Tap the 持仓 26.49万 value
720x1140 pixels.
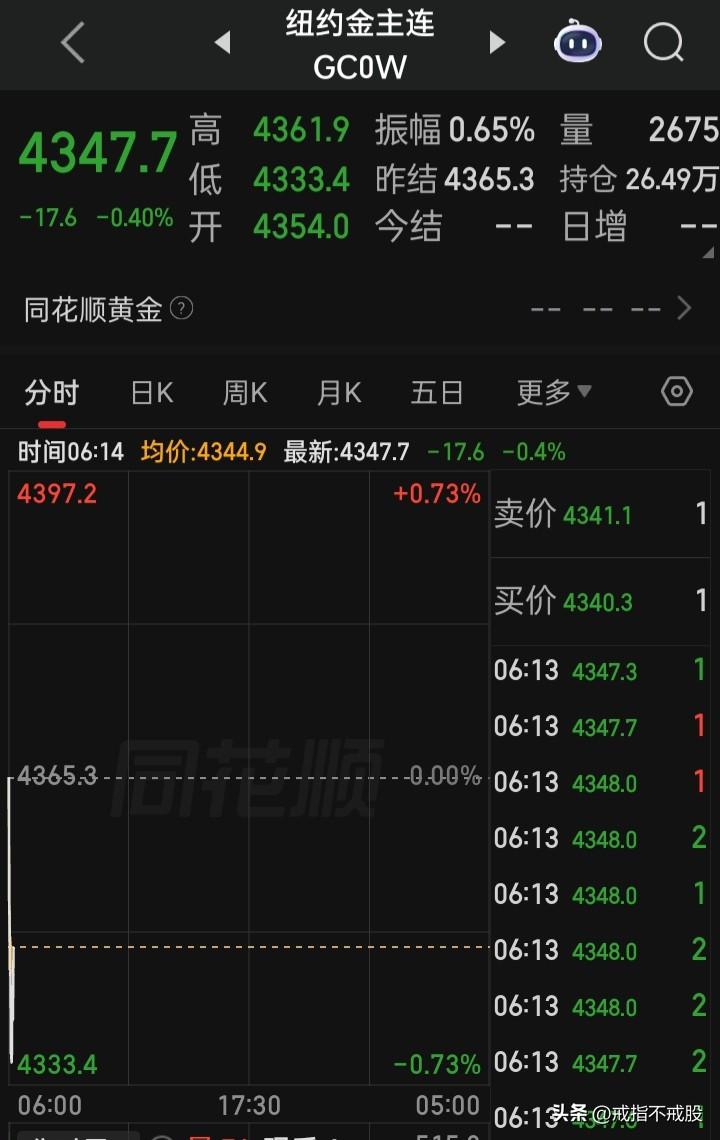[671, 179]
